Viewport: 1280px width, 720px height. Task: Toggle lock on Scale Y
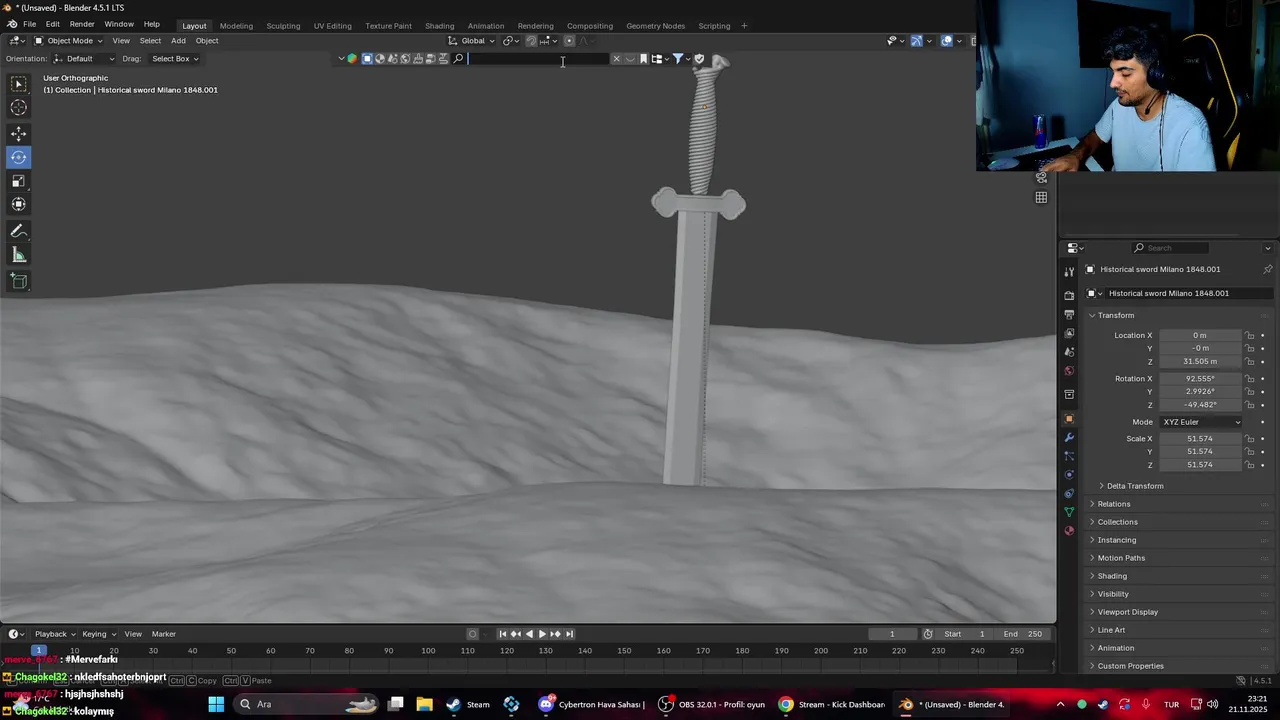tap(1249, 452)
